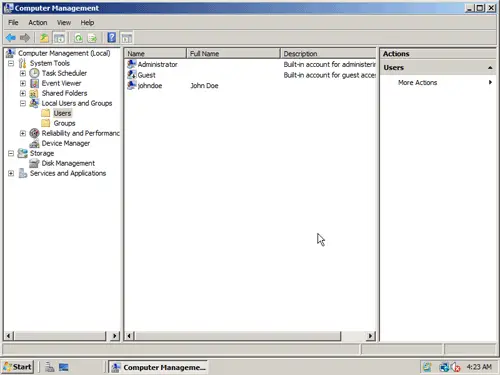
Task: Click 'Built-in account for guest' description
Action: pyautogui.click(x=330, y=75)
